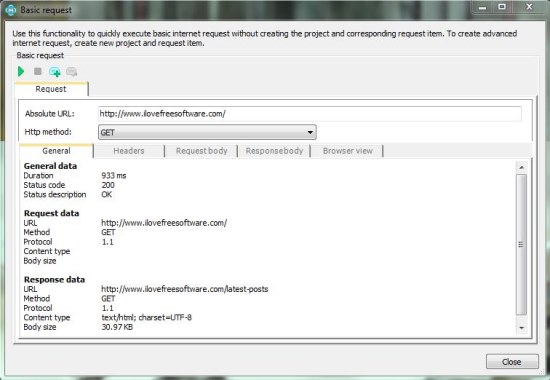This screenshot has width=550, height=380.
Task: Click the add request item icon
Action: tap(55, 72)
